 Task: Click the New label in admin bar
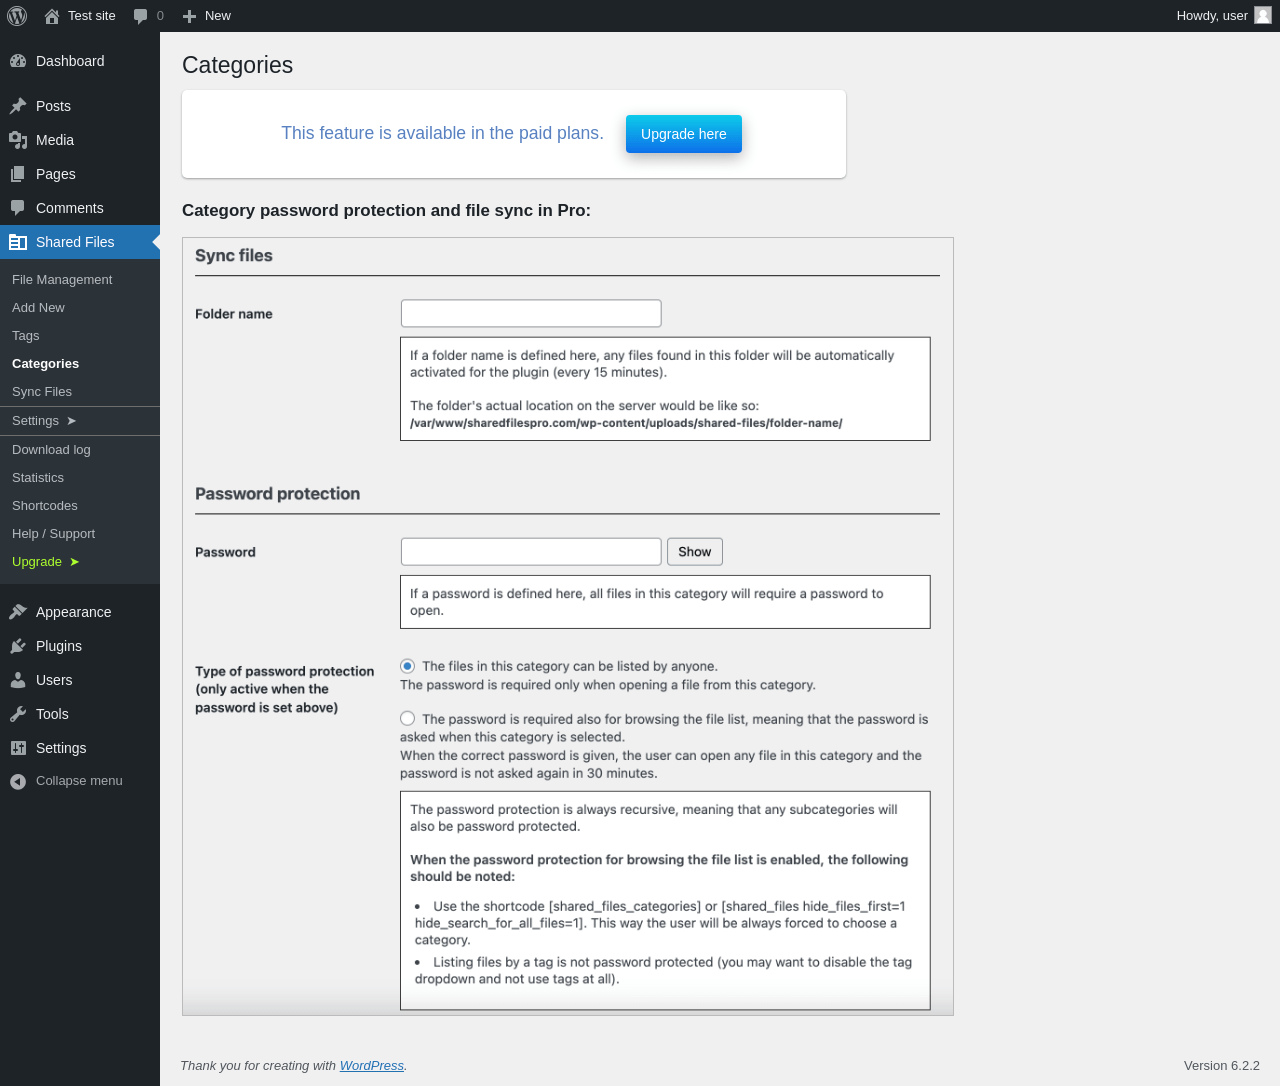tap(218, 16)
